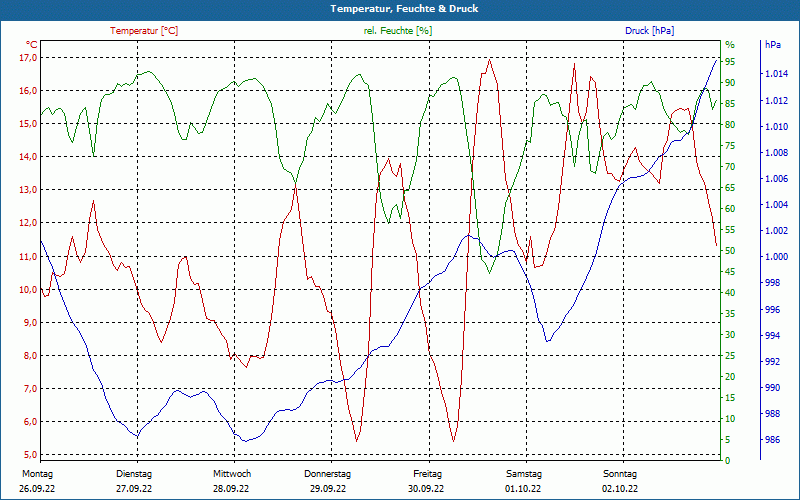This screenshot has width=800, height=500.
Task: Click the 6,0 temperature axis value
Action: click(30, 422)
